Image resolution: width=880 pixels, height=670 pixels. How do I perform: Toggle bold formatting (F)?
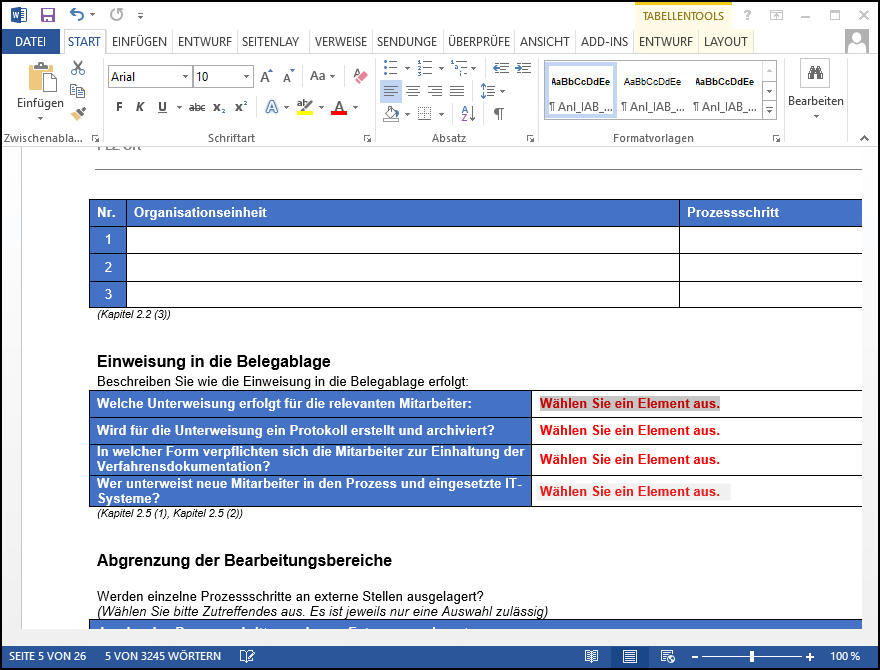(119, 107)
